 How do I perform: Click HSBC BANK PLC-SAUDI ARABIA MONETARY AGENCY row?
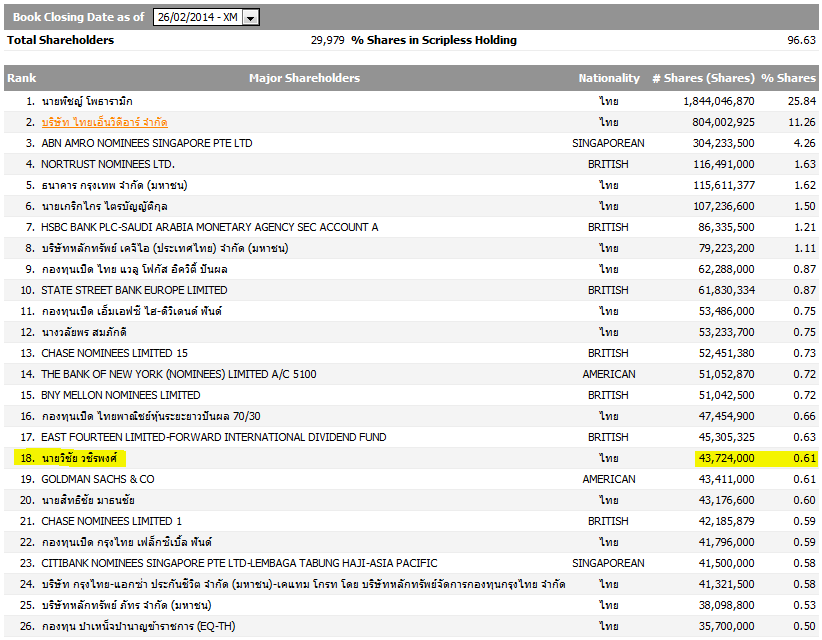tap(209, 227)
